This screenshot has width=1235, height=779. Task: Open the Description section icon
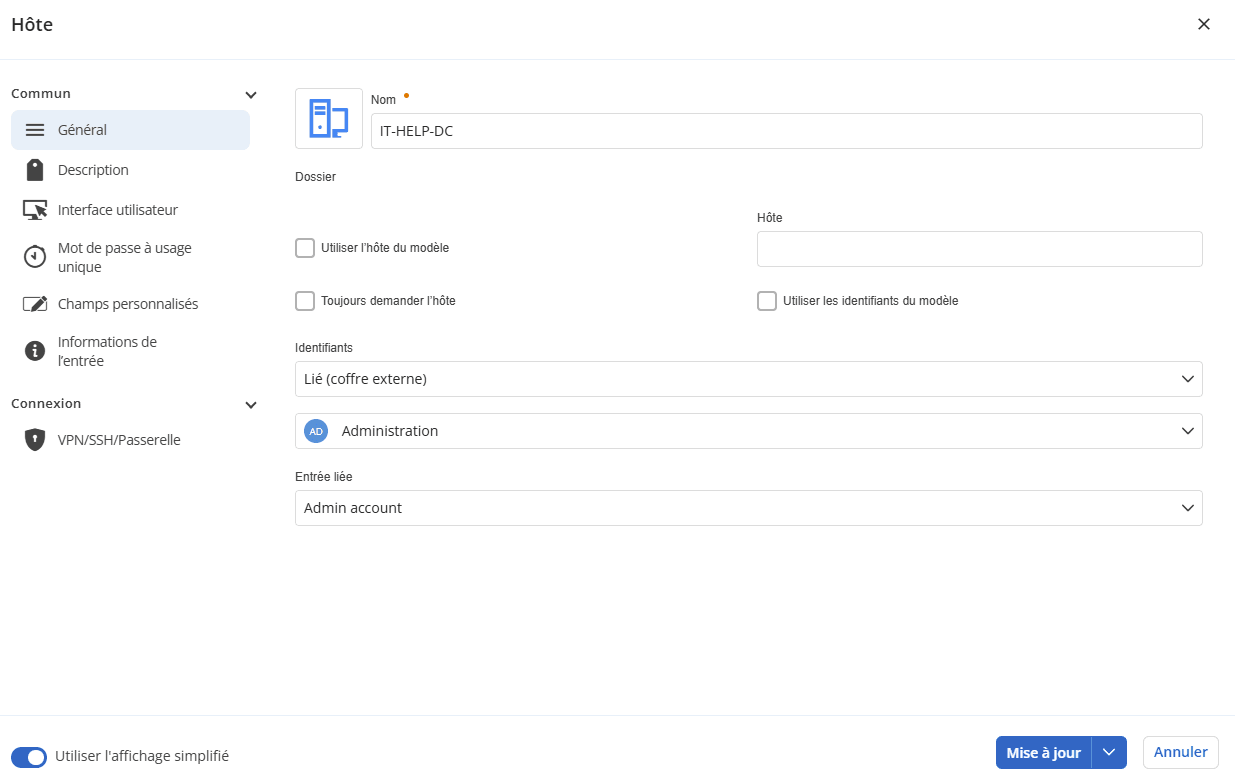[x=35, y=170]
